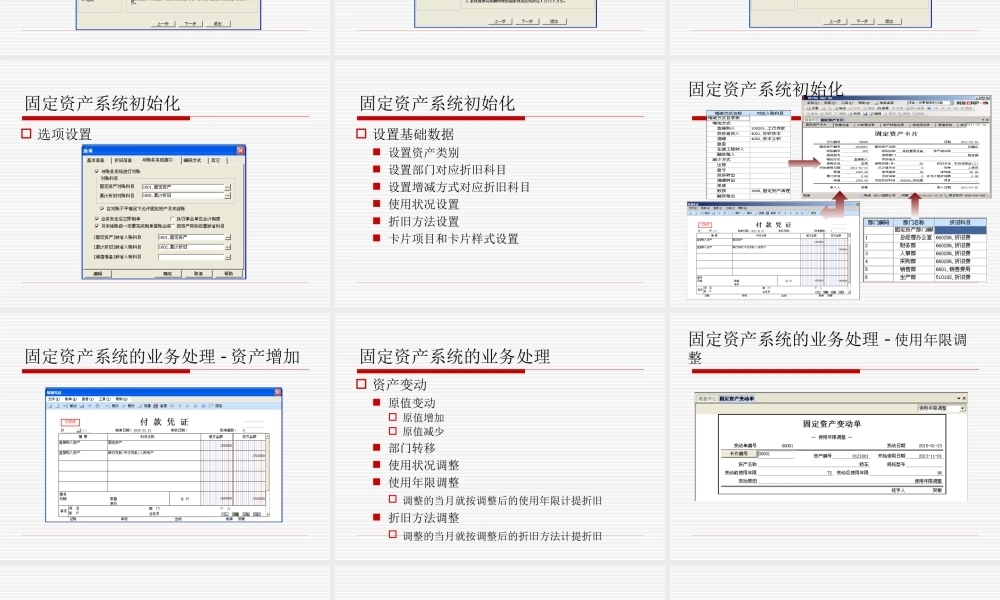Switch to the 折旧信息 tab in the options dialog
1000x600 pixels.
(123, 160)
